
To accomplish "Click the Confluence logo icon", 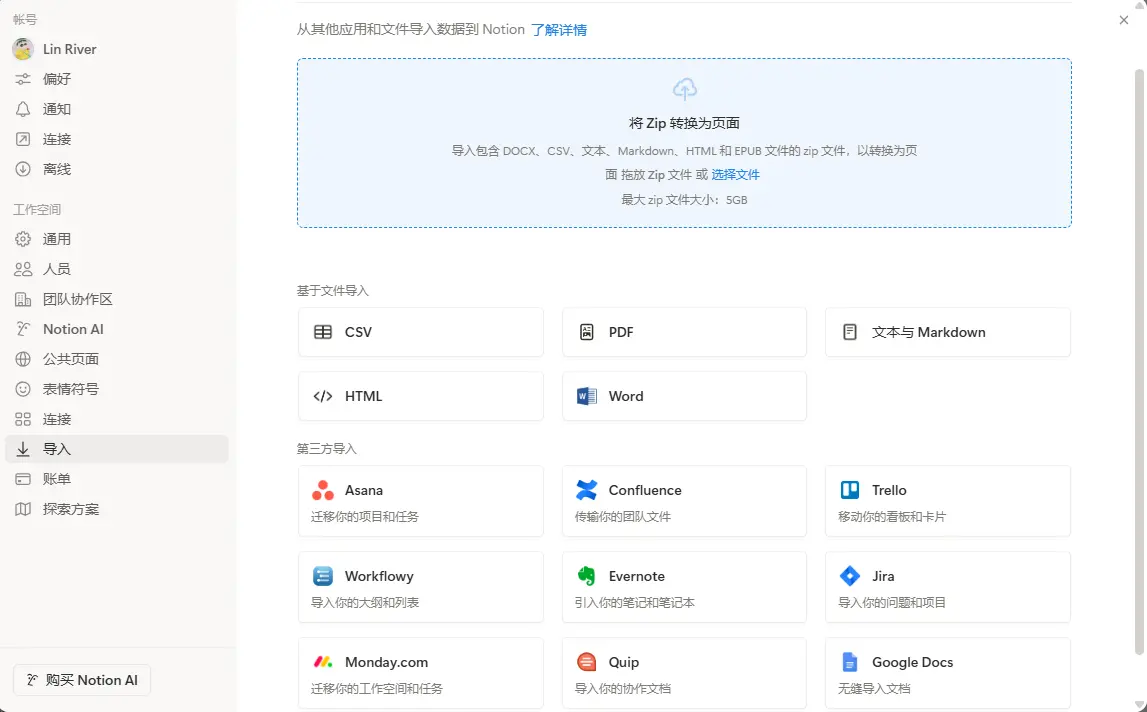I will (587, 490).
